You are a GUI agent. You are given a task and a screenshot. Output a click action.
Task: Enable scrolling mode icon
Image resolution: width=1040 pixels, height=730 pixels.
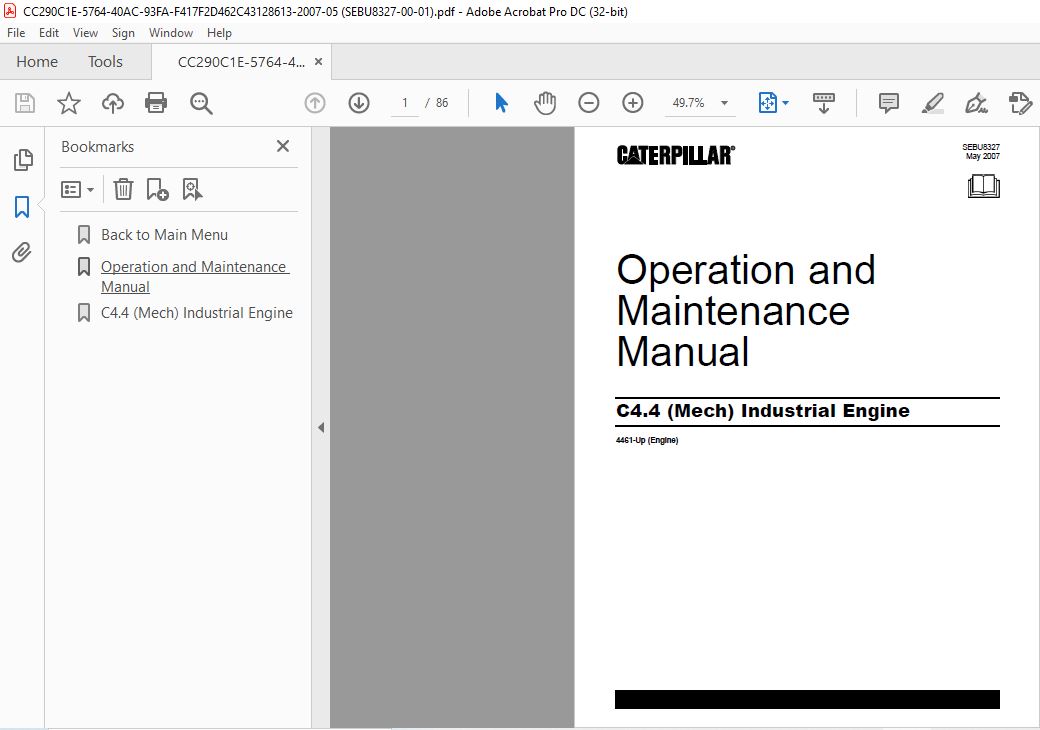point(824,103)
